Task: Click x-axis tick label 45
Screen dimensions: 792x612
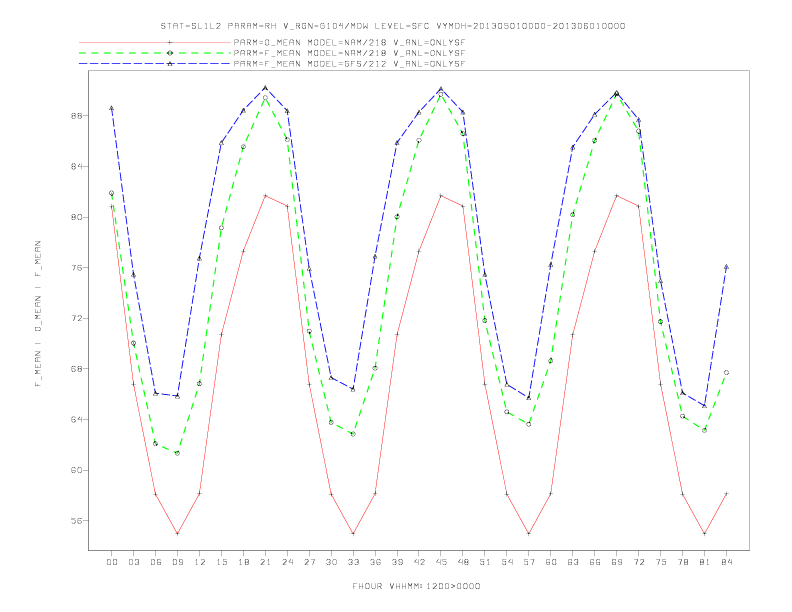Action: [441, 562]
